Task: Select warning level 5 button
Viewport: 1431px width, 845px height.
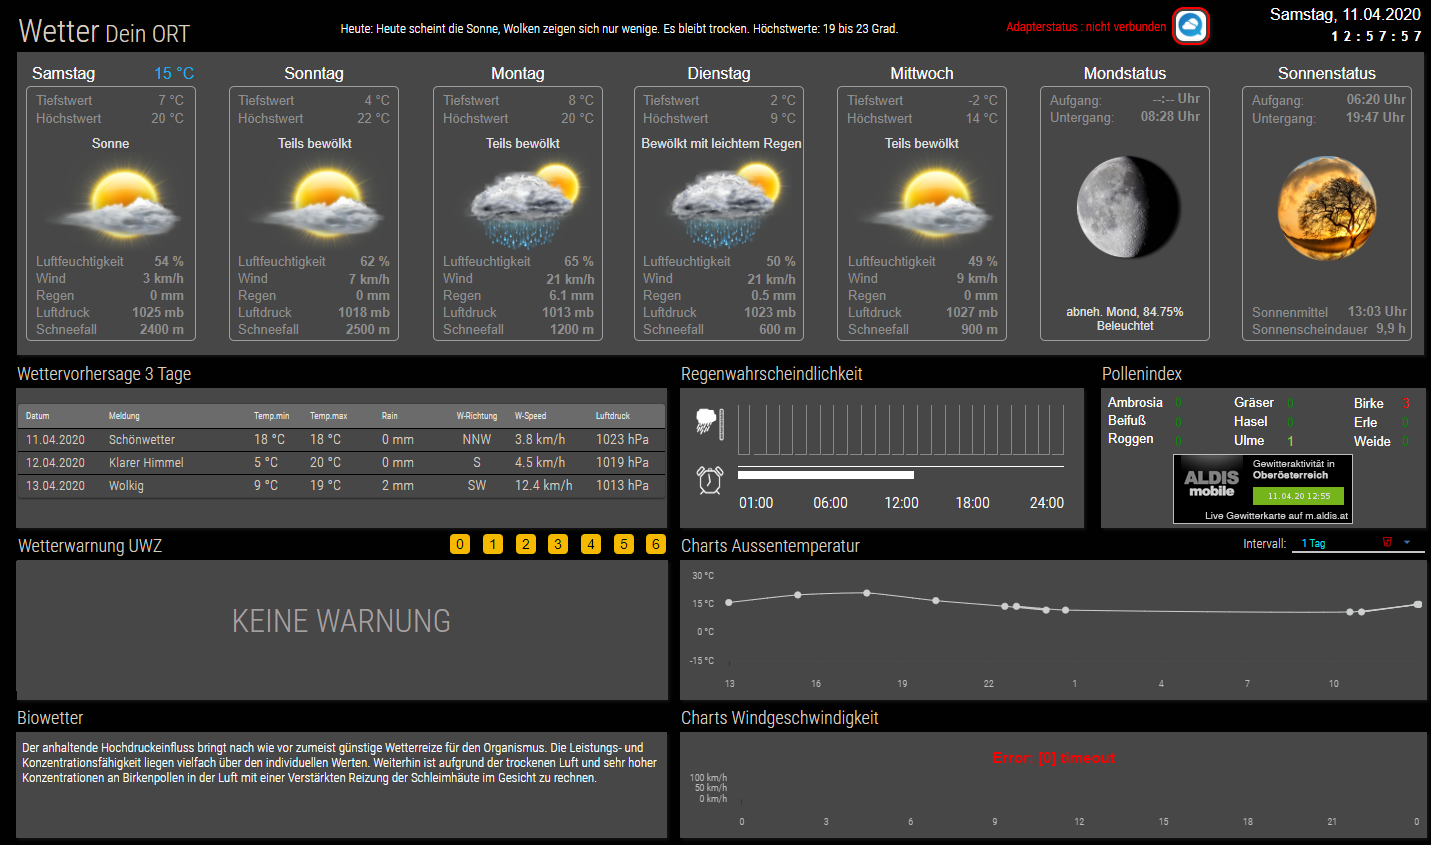Action: (x=624, y=544)
